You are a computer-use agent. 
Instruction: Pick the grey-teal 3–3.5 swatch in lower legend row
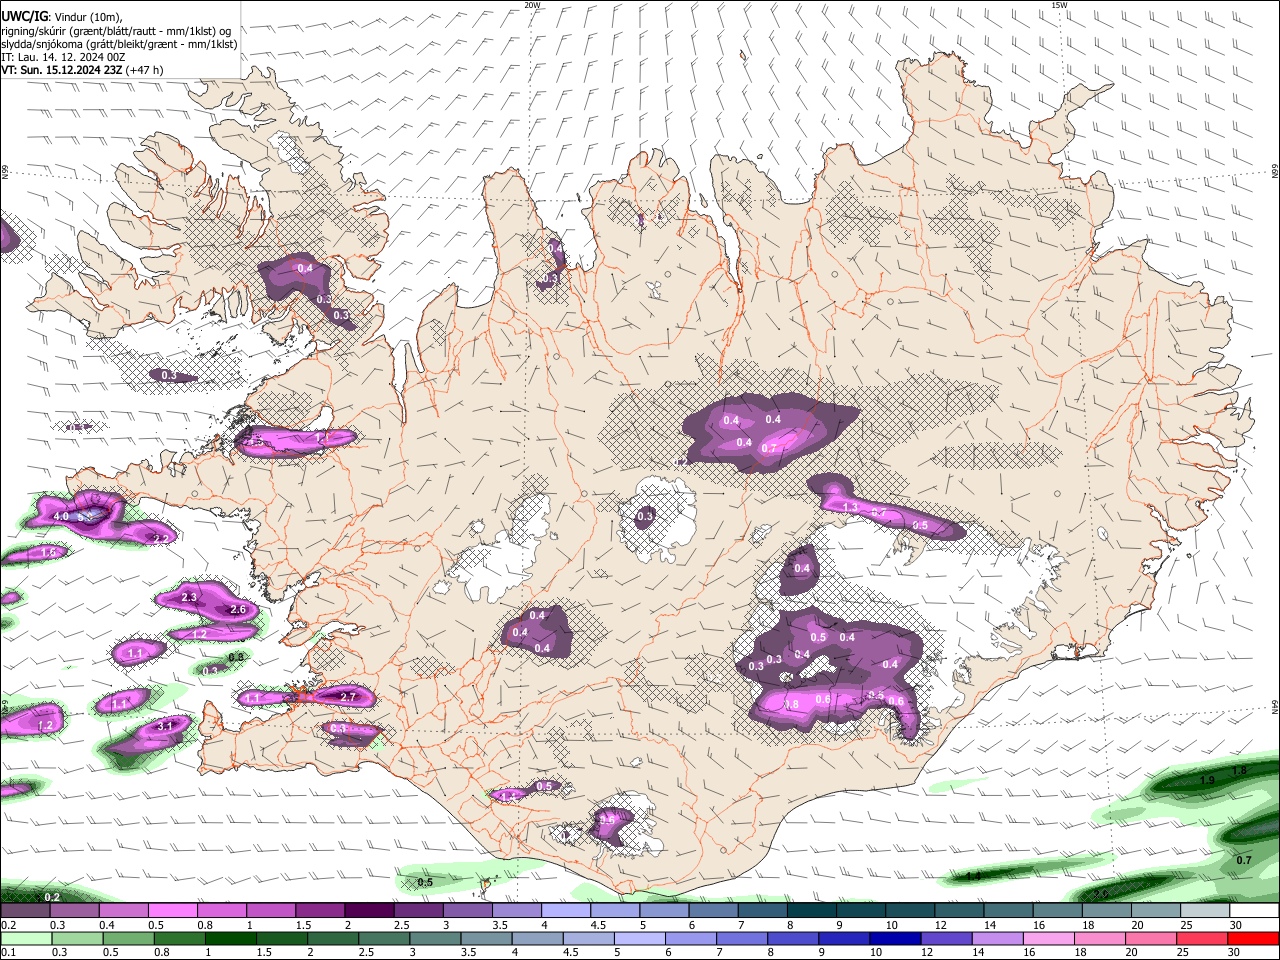pyautogui.click(x=435, y=939)
